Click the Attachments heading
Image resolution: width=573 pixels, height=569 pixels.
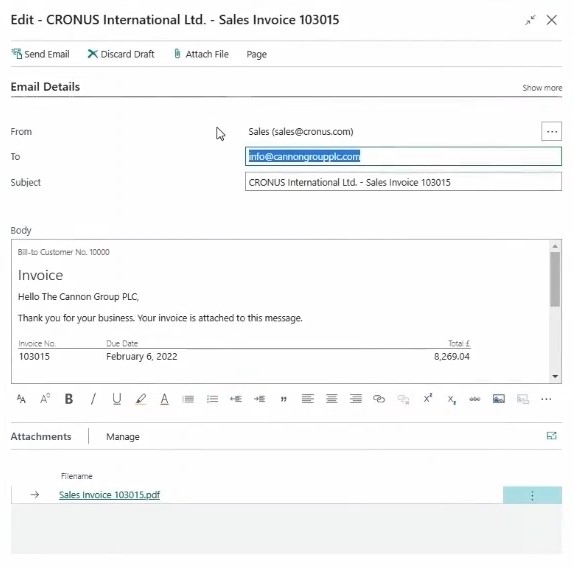tap(41, 436)
